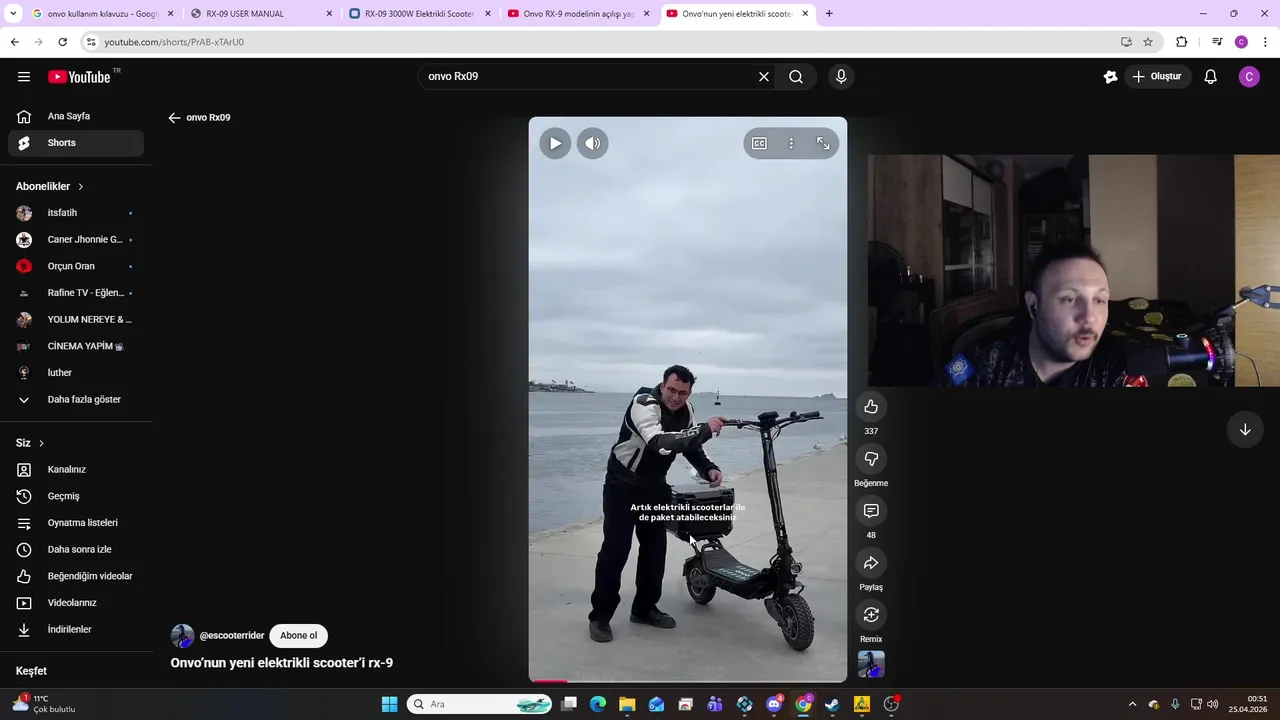Expand Daha fazla göster subscriptions
The height and width of the screenshot is (720, 1280).
(76, 400)
